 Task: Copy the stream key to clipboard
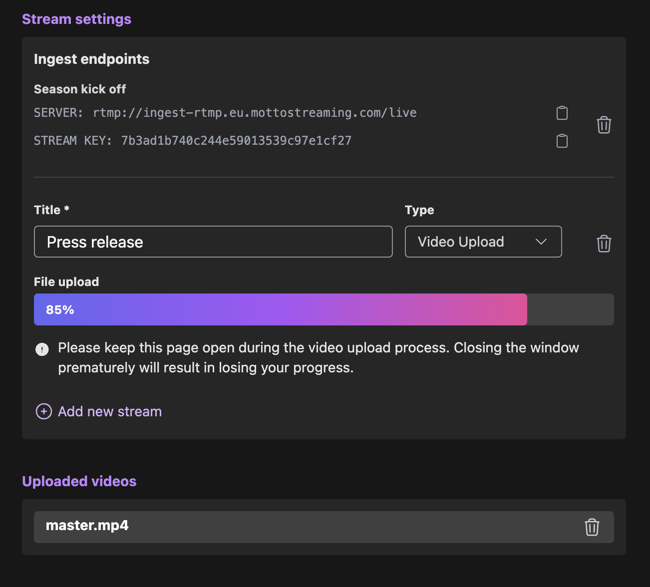(562, 141)
